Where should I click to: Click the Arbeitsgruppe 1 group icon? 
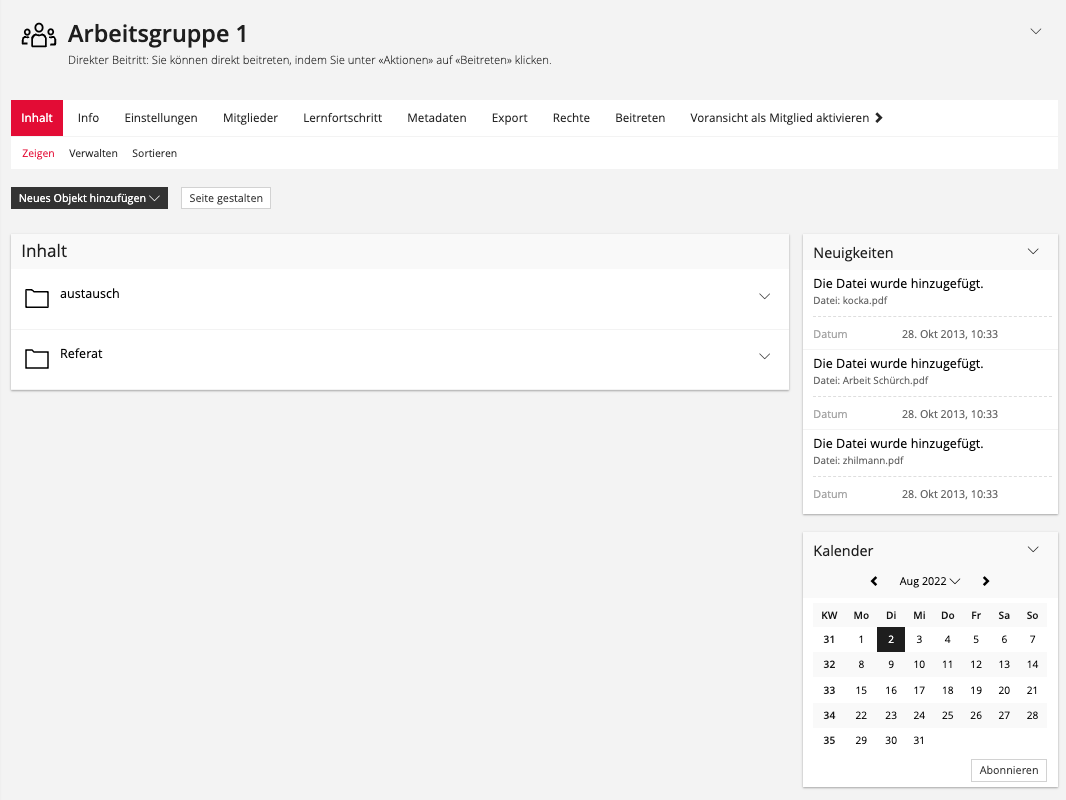(39, 36)
